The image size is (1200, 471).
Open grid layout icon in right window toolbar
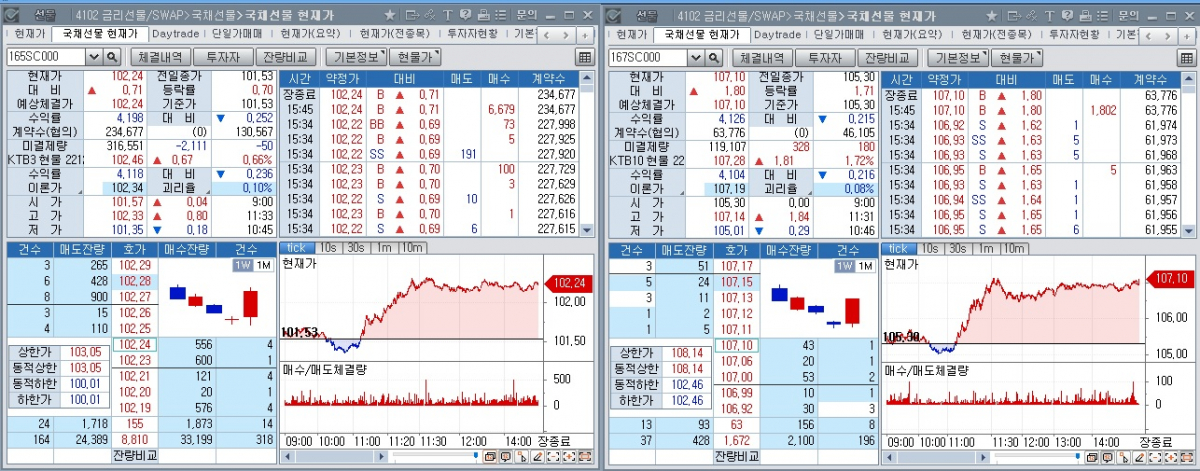tap(1188, 58)
